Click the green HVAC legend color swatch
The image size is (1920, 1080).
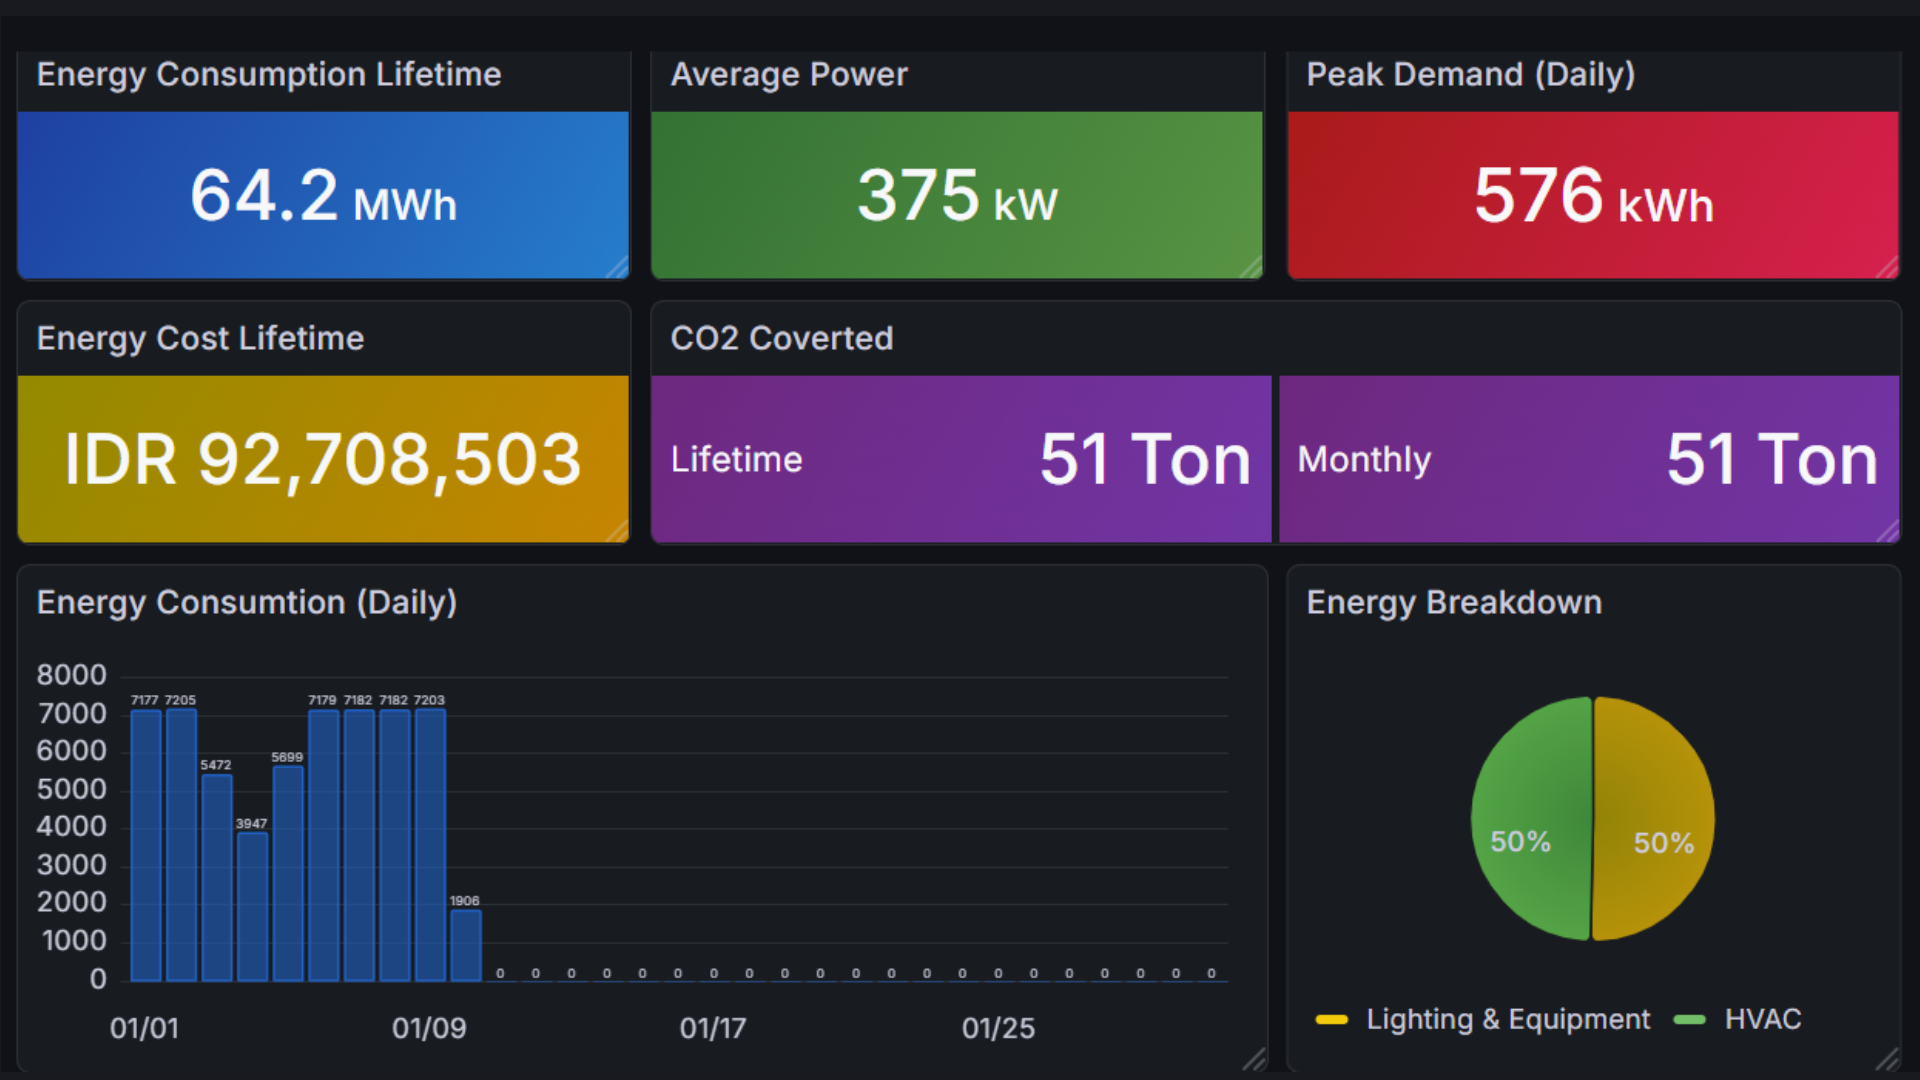pyautogui.click(x=1689, y=1020)
